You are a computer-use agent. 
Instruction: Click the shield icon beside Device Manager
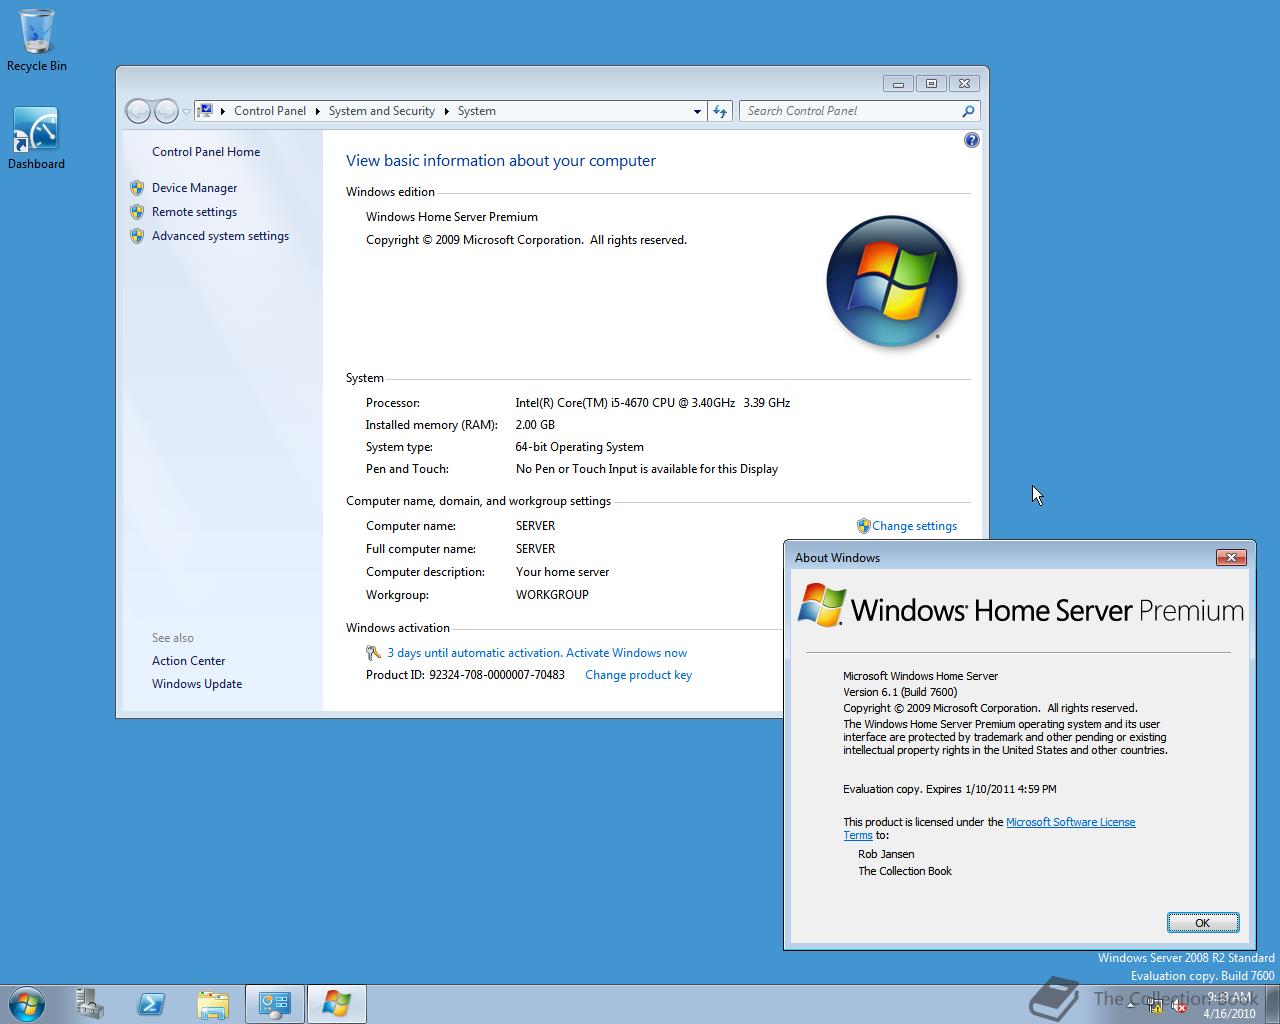[137, 188]
